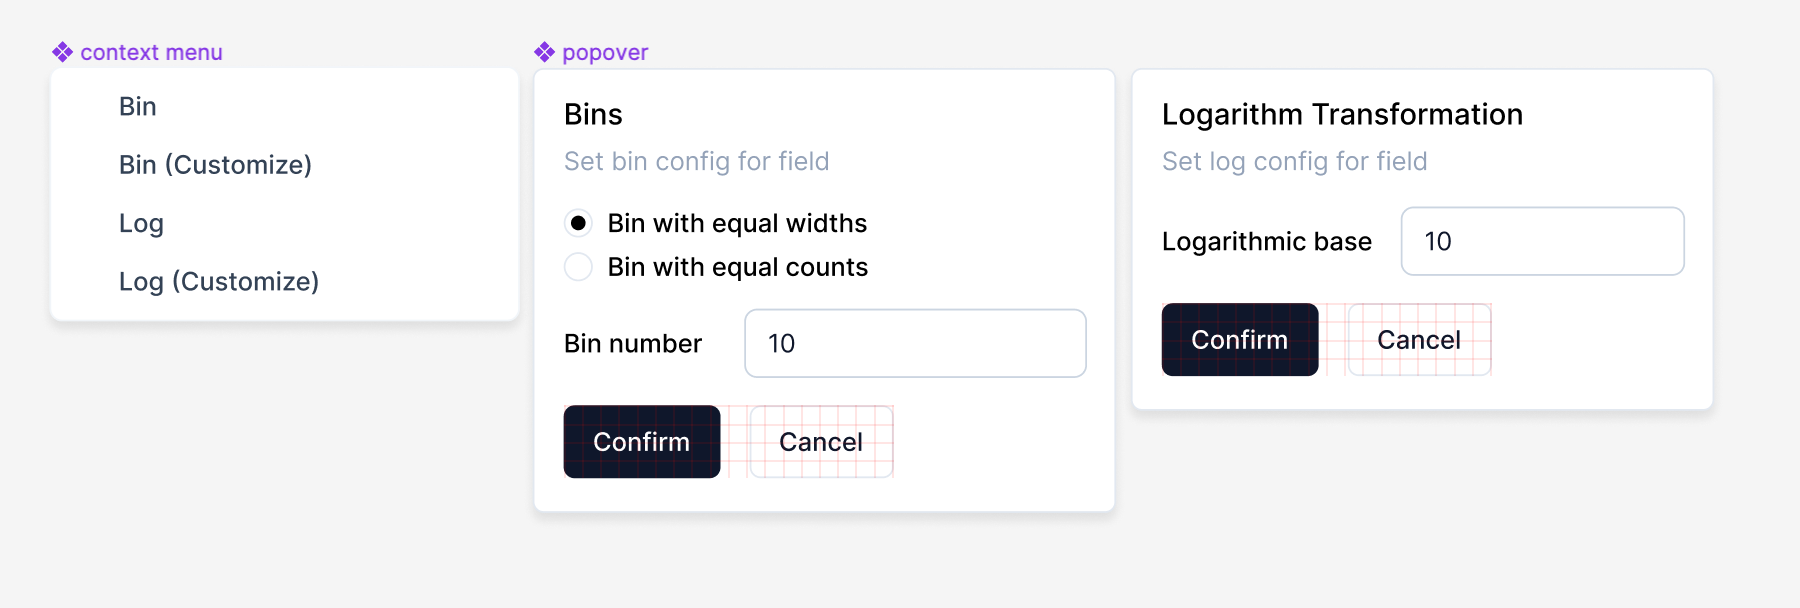Click the component icon beside popover
The height and width of the screenshot is (608, 1800).
click(544, 52)
